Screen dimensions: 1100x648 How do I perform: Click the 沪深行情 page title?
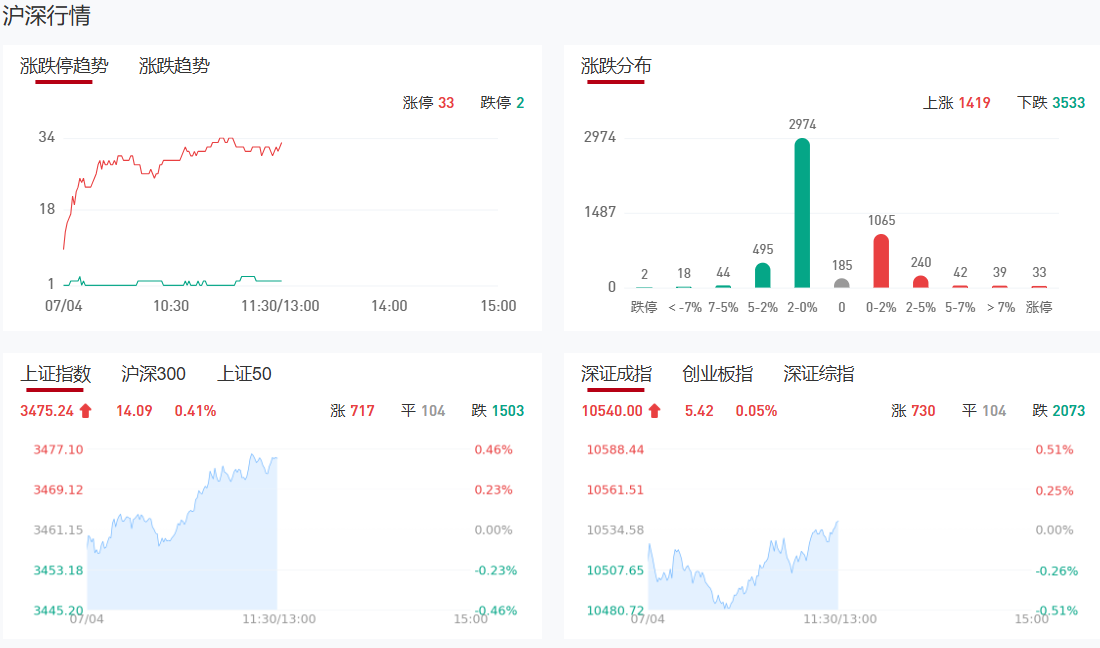(46, 17)
